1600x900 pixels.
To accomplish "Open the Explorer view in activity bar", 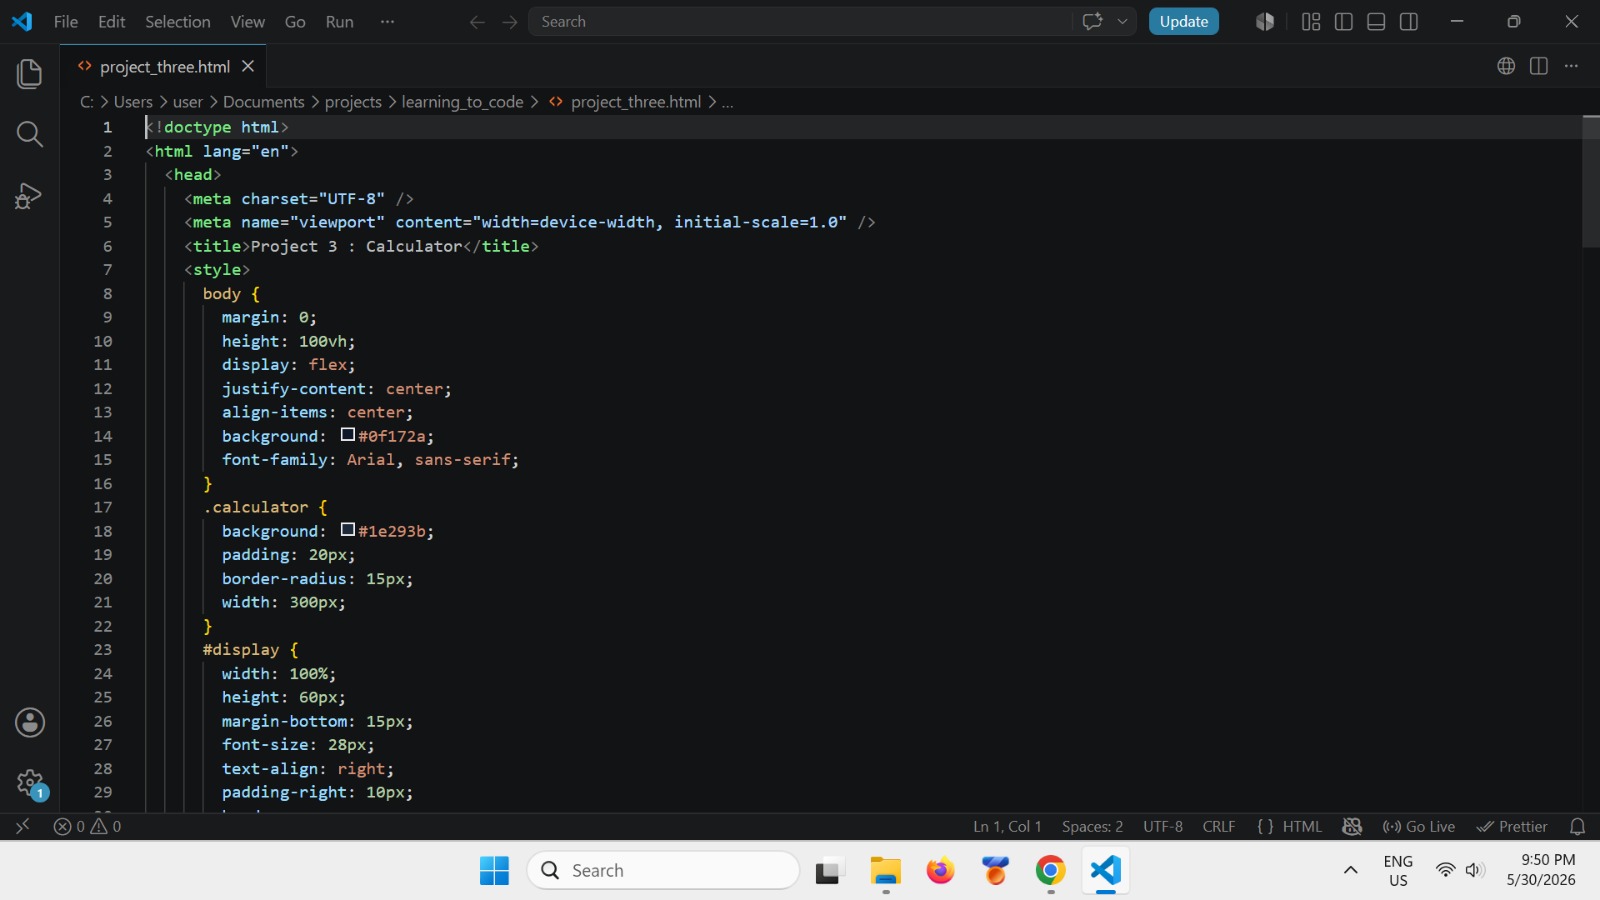I will click(x=30, y=73).
